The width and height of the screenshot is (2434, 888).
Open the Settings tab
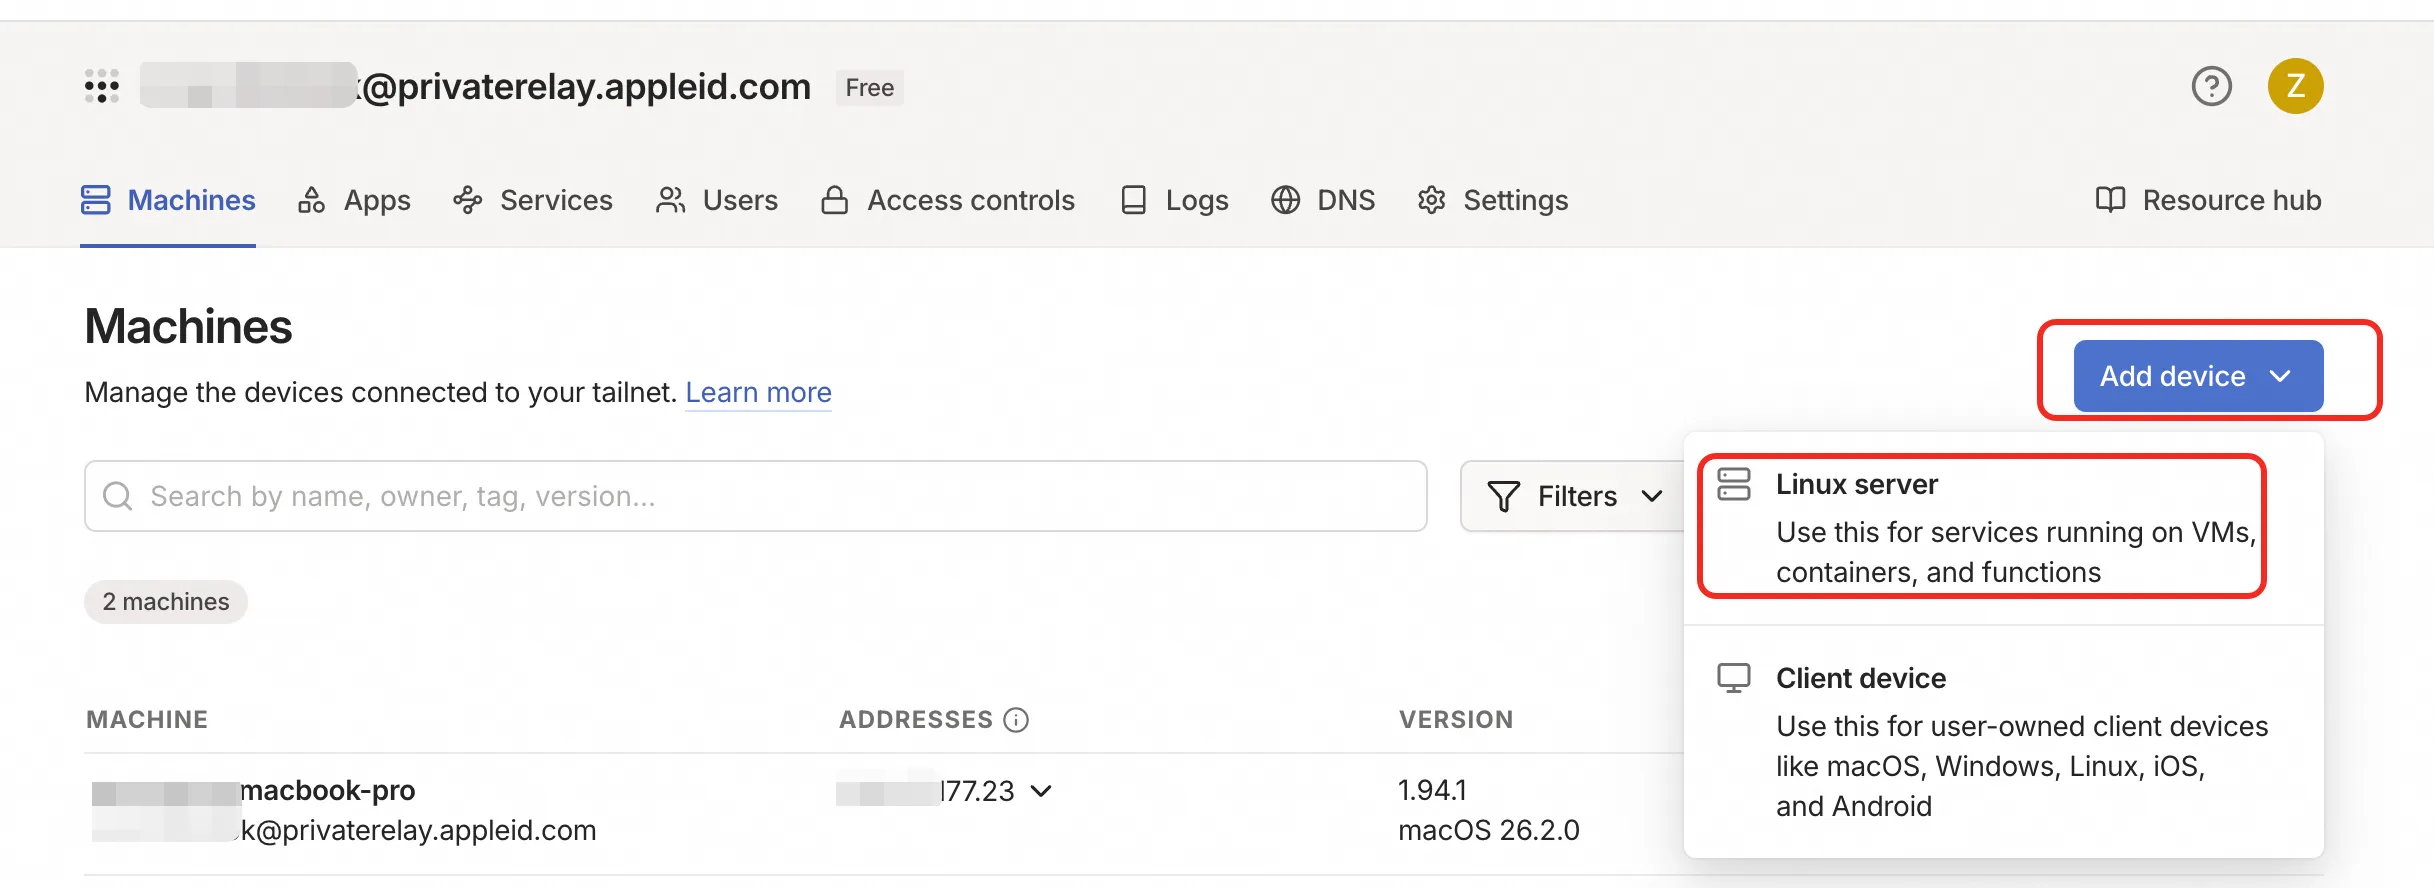pyautogui.click(x=1493, y=200)
